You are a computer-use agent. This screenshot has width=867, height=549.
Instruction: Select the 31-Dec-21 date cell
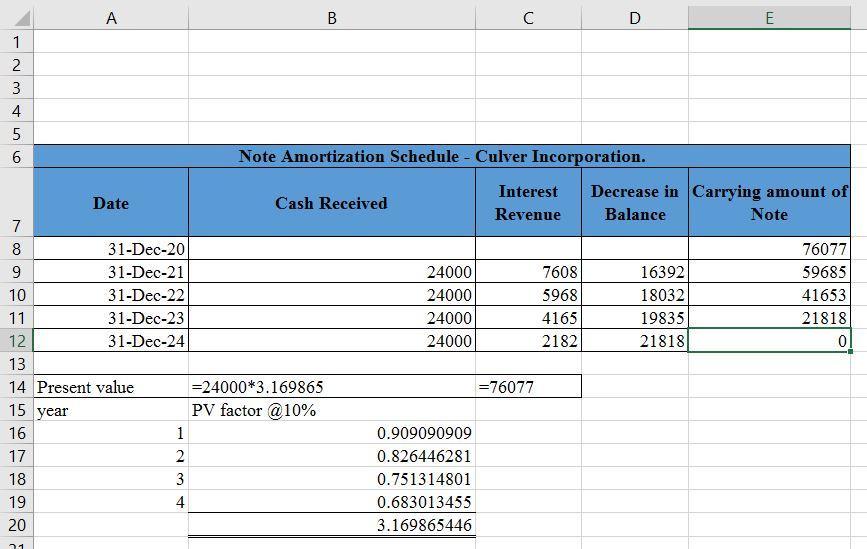pyautogui.click(x=111, y=272)
